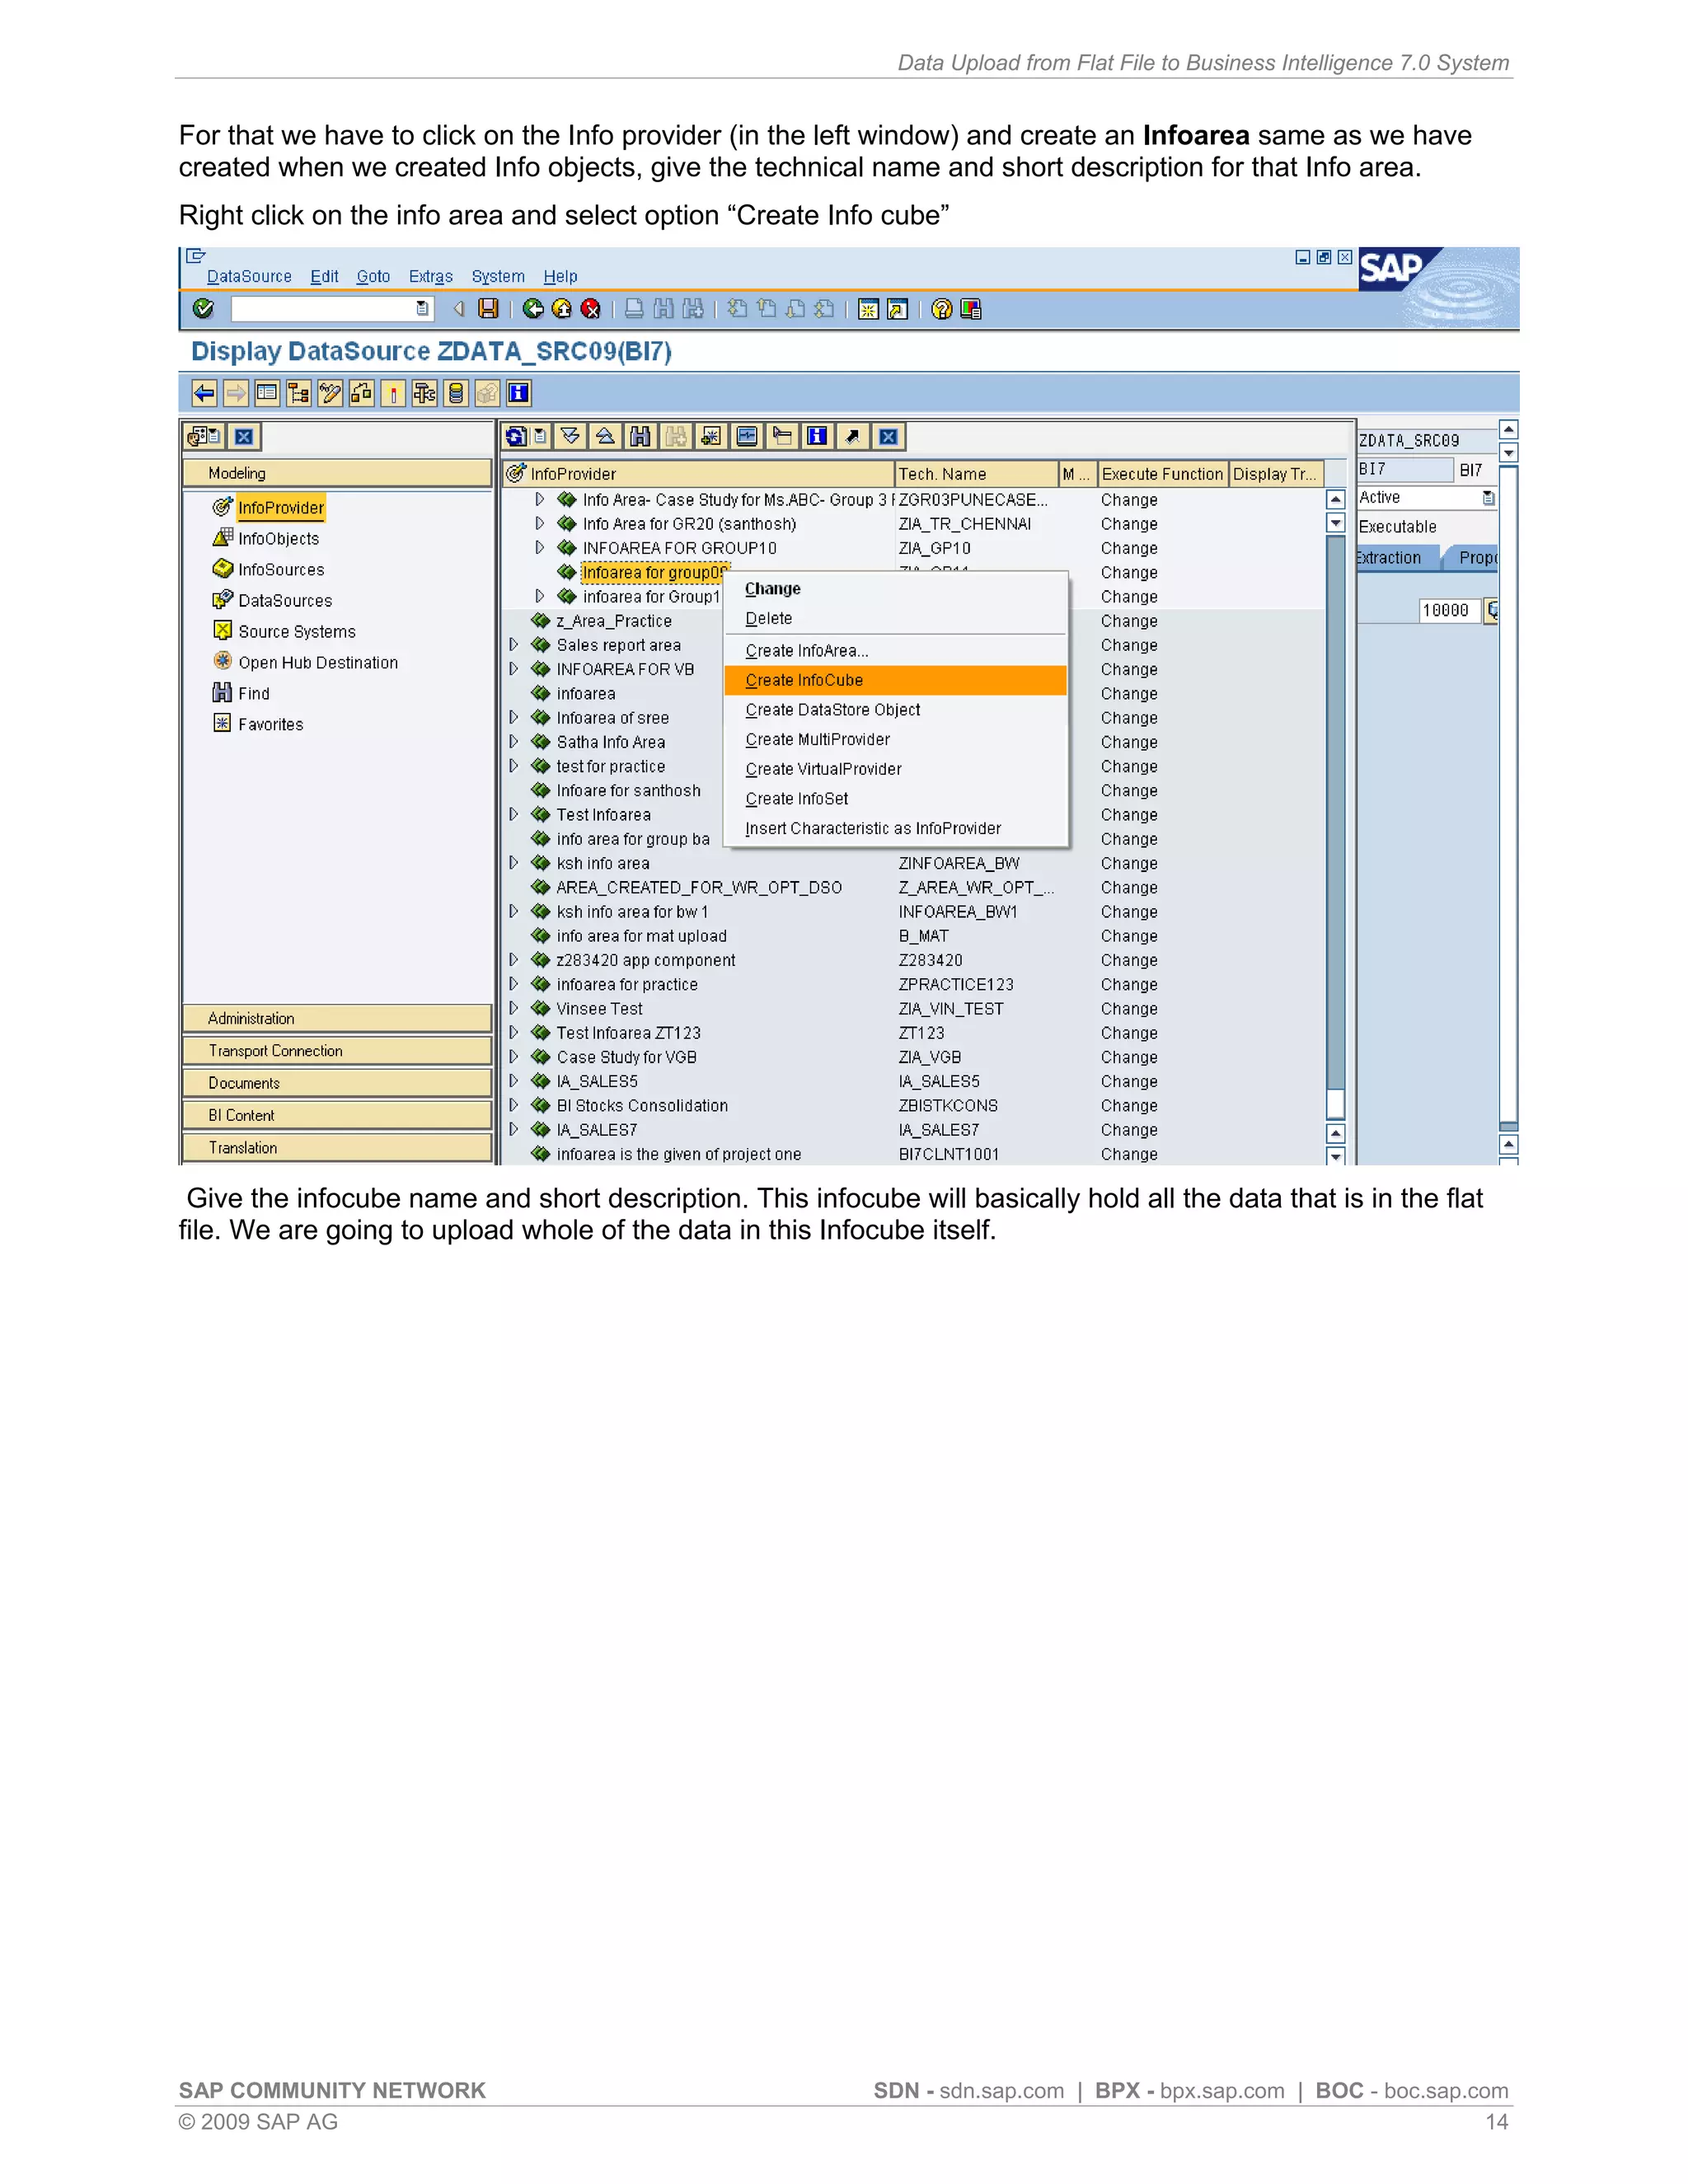Click the hierarchy tree icon in application toolbar
The image size is (1688, 2184).
[298, 393]
